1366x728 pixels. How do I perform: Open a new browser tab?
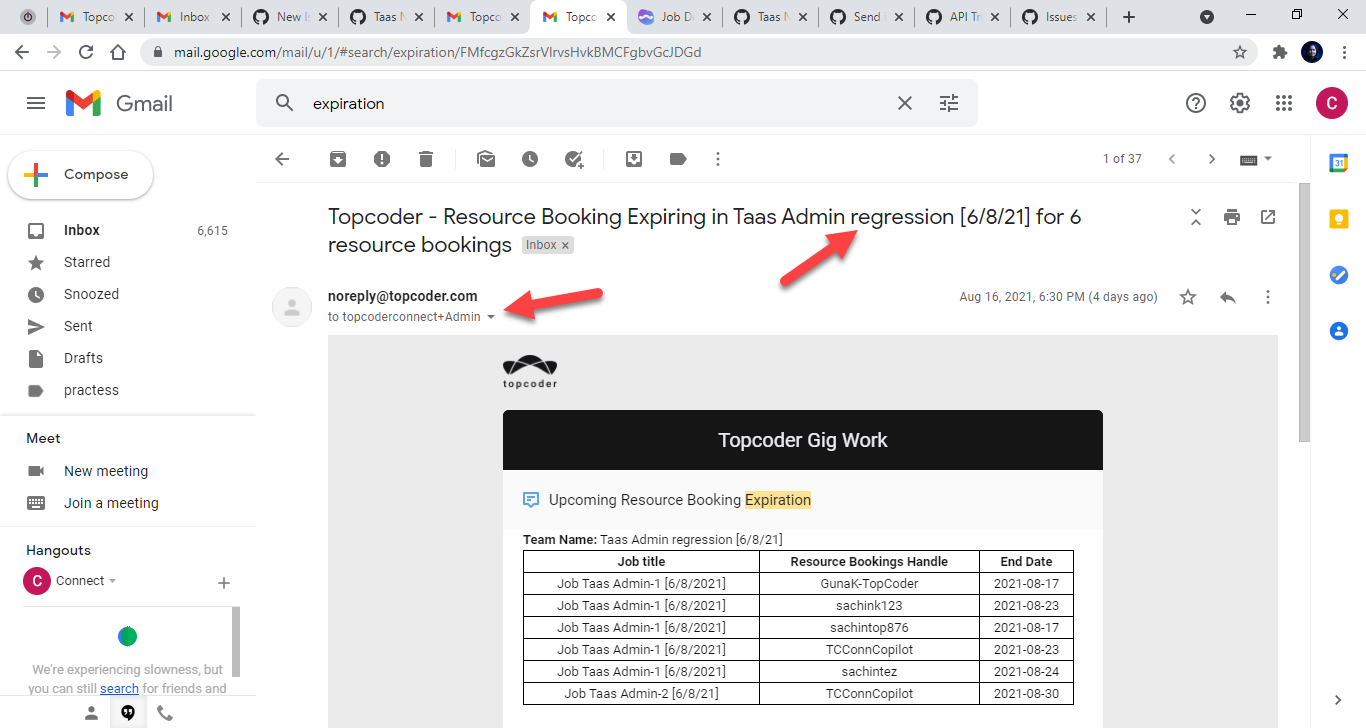[1129, 17]
